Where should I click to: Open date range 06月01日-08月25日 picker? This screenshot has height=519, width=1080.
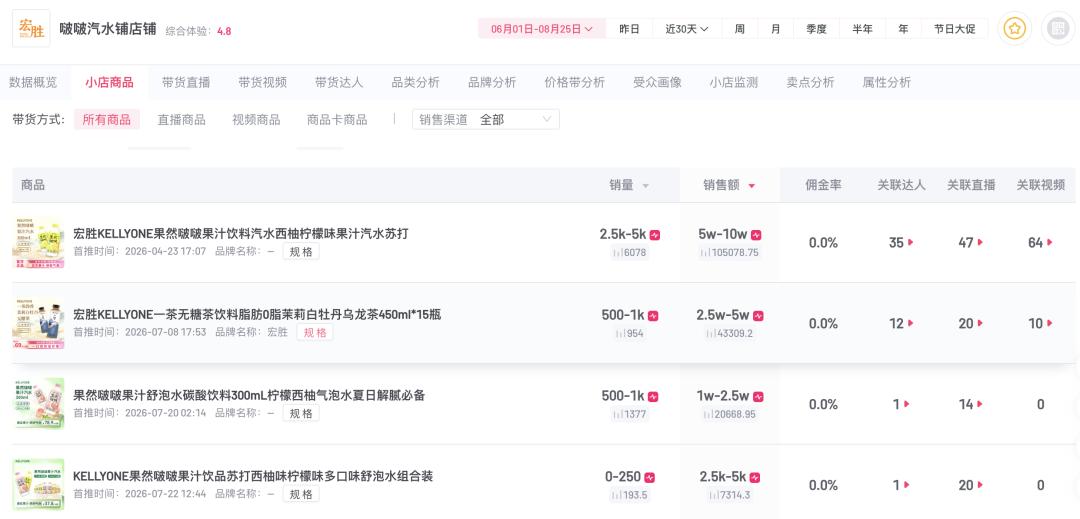point(541,29)
